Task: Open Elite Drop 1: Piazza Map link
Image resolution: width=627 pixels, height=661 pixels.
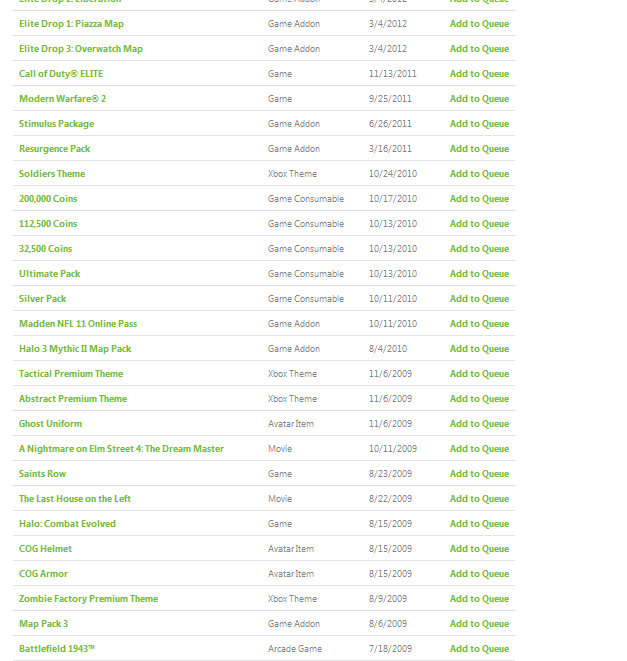Action: coord(71,24)
